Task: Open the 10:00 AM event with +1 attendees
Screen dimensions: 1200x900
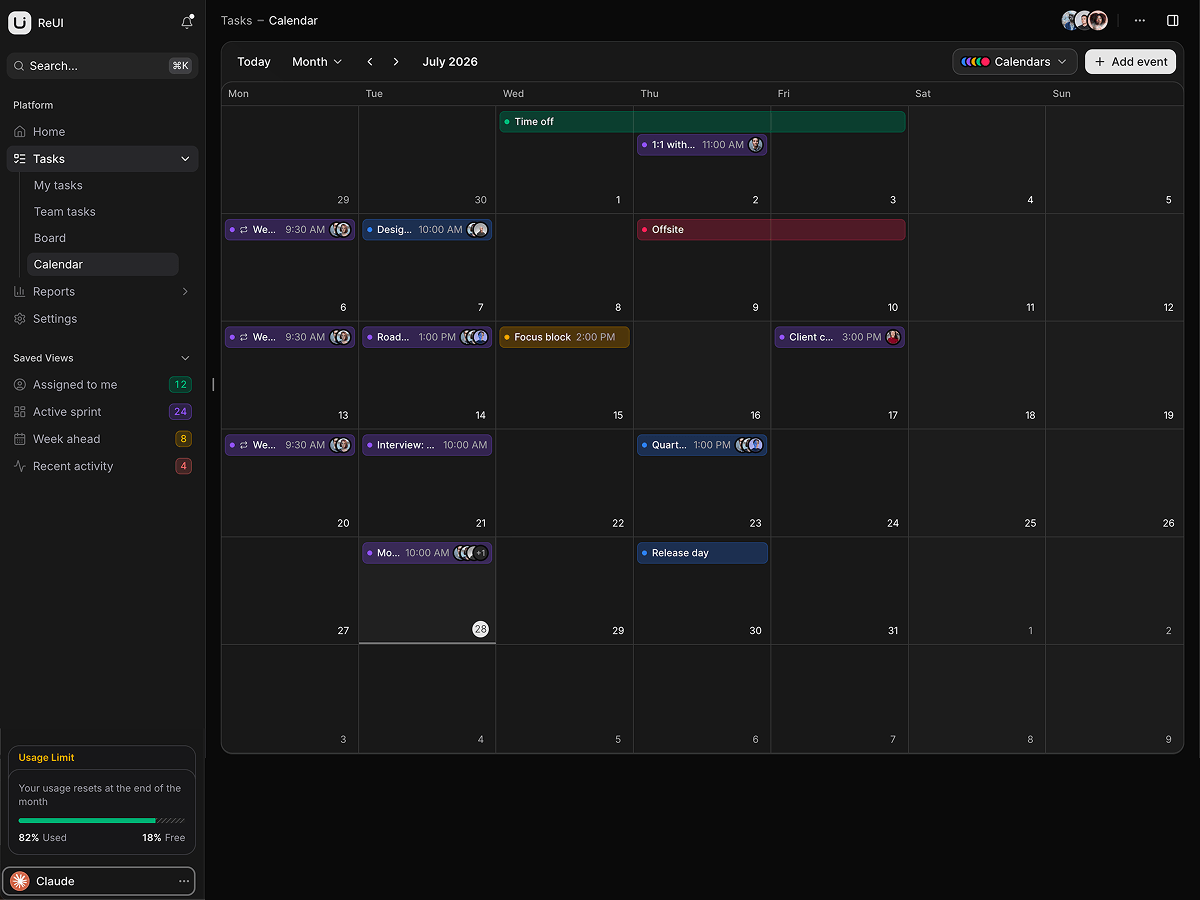Action: (427, 553)
